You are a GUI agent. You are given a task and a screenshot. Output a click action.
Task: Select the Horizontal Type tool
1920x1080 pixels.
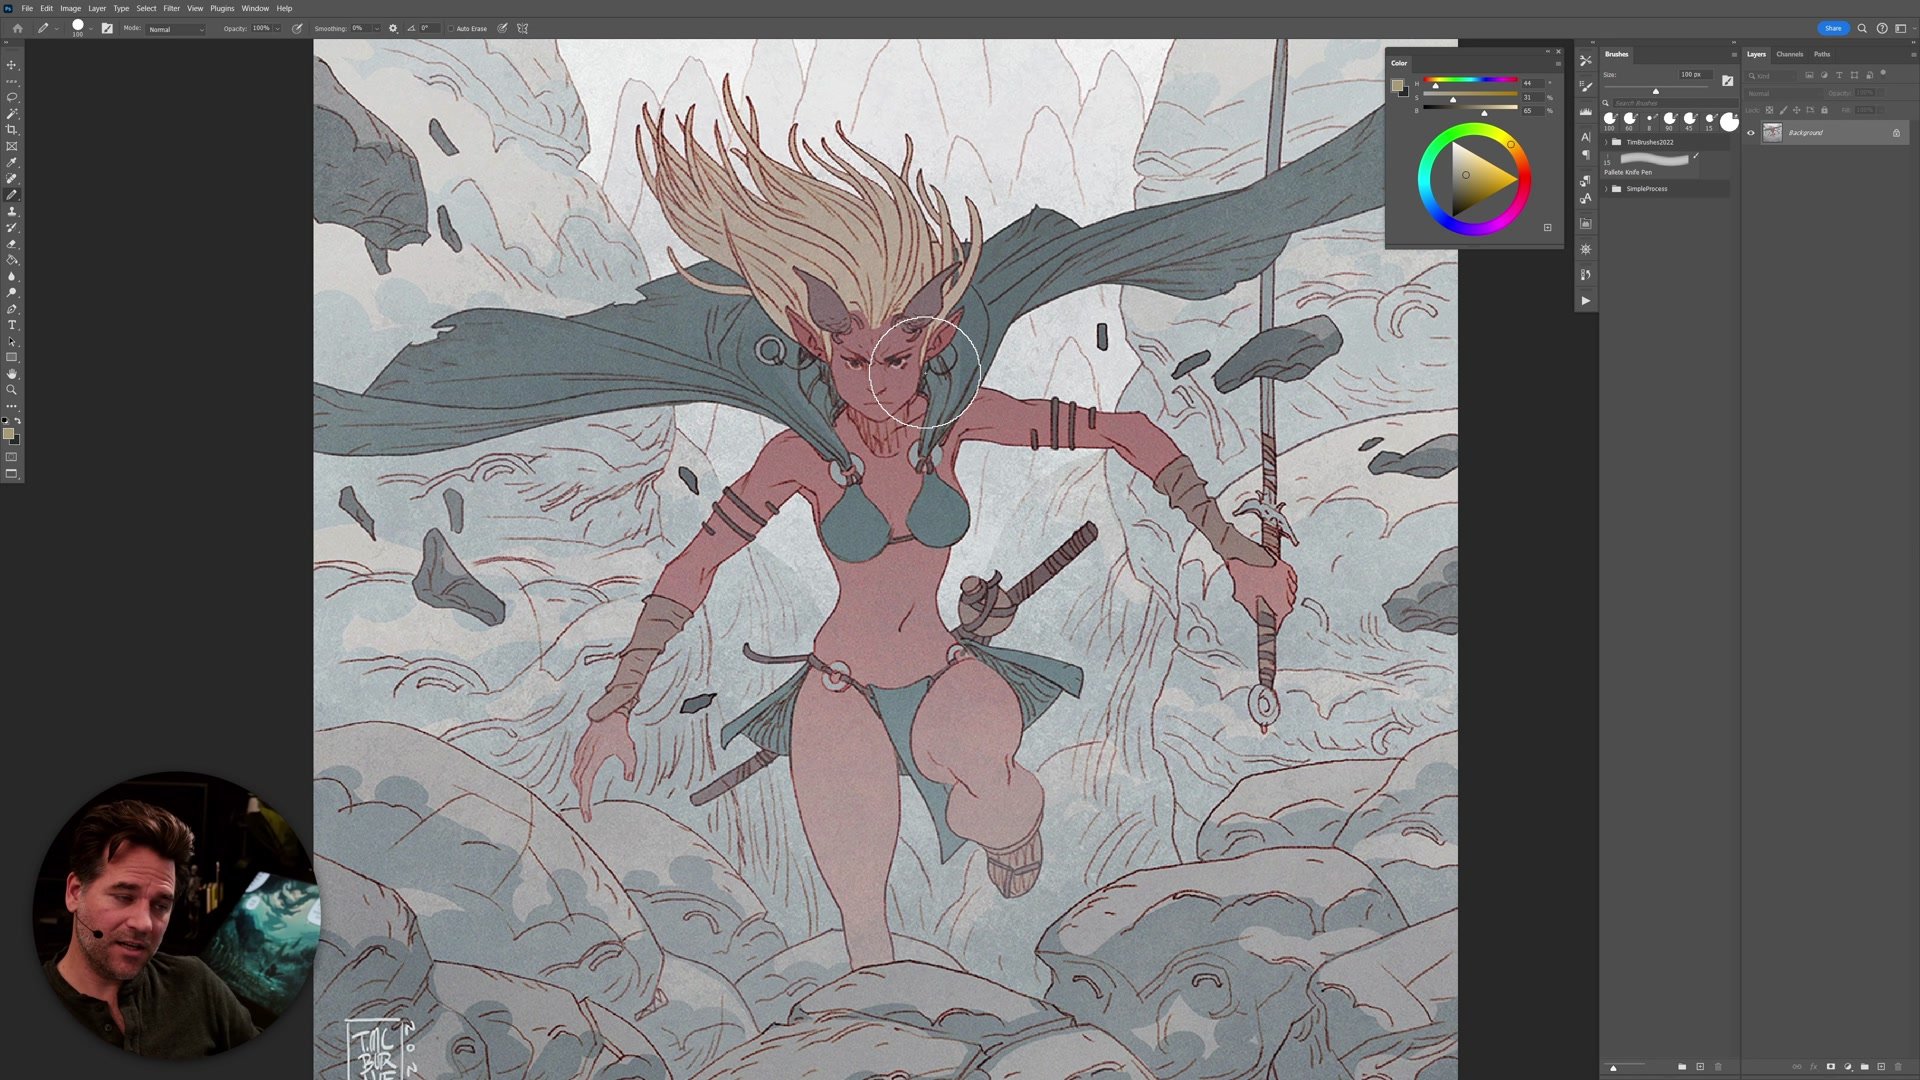click(x=12, y=325)
